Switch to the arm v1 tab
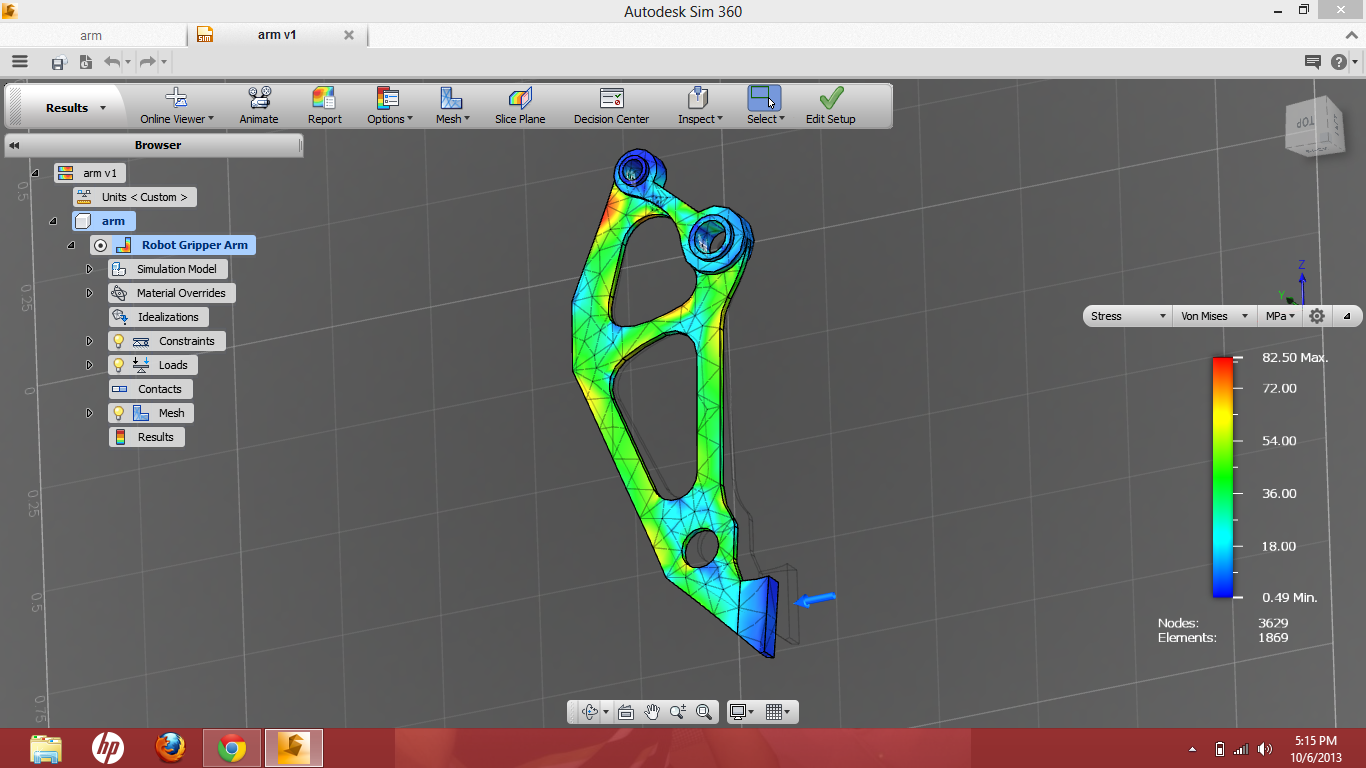Screen dimensions: 1366x768 pyautogui.click(x=277, y=35)
